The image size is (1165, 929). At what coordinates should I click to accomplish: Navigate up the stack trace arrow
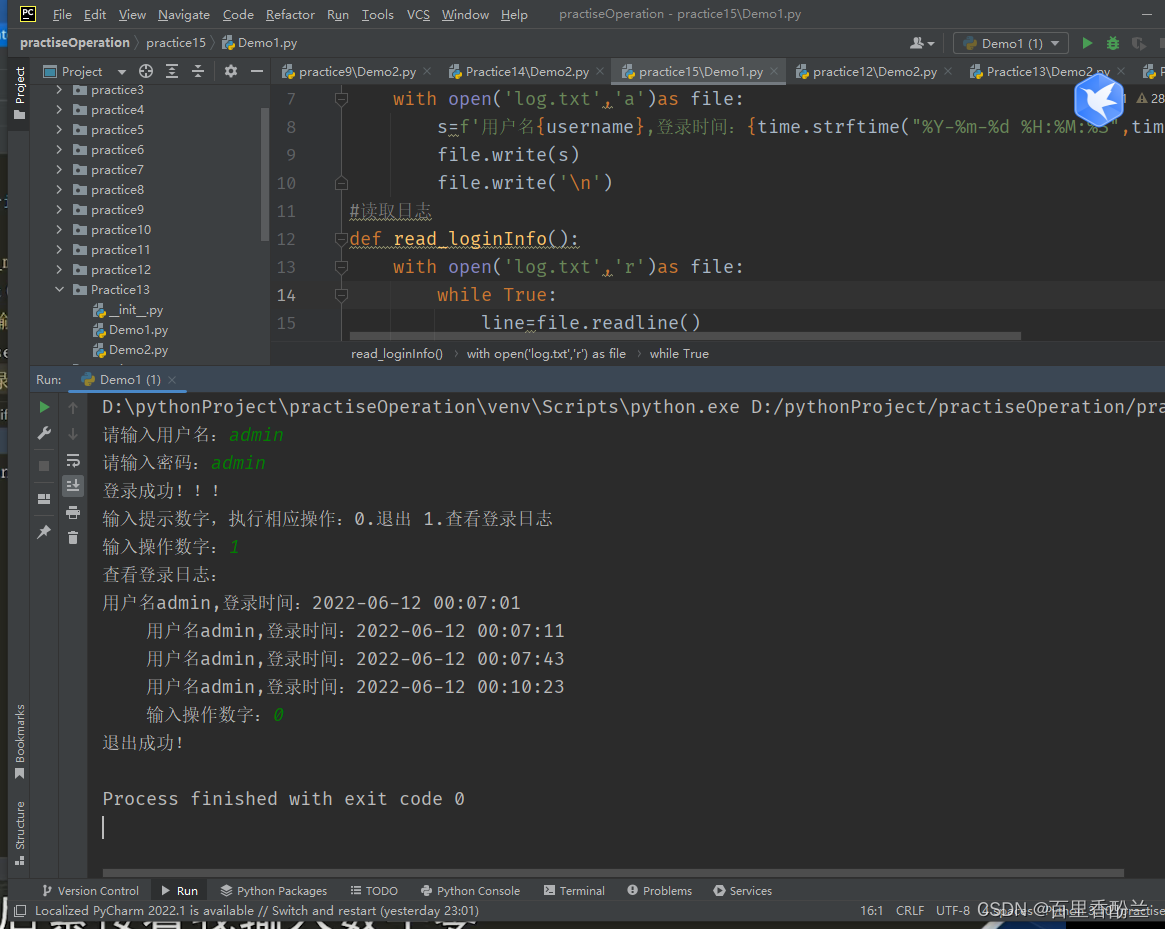coord(73,407)
